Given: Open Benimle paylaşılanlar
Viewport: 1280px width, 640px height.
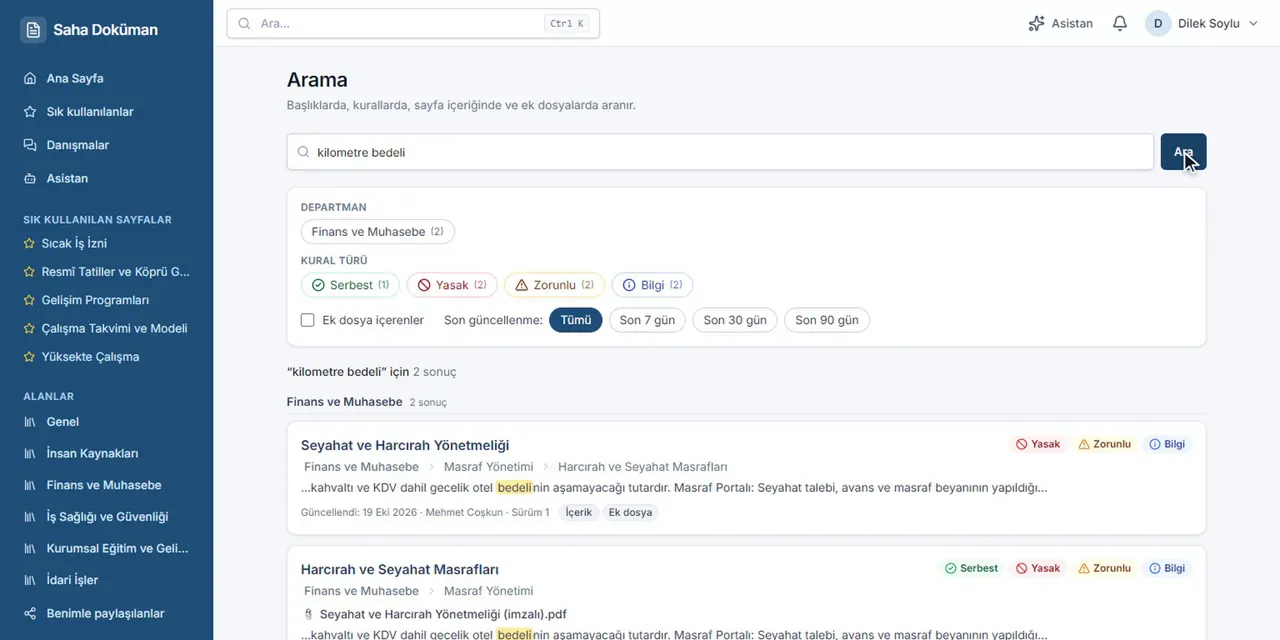Looking at the screenshot, I should [x=106, y=613].
